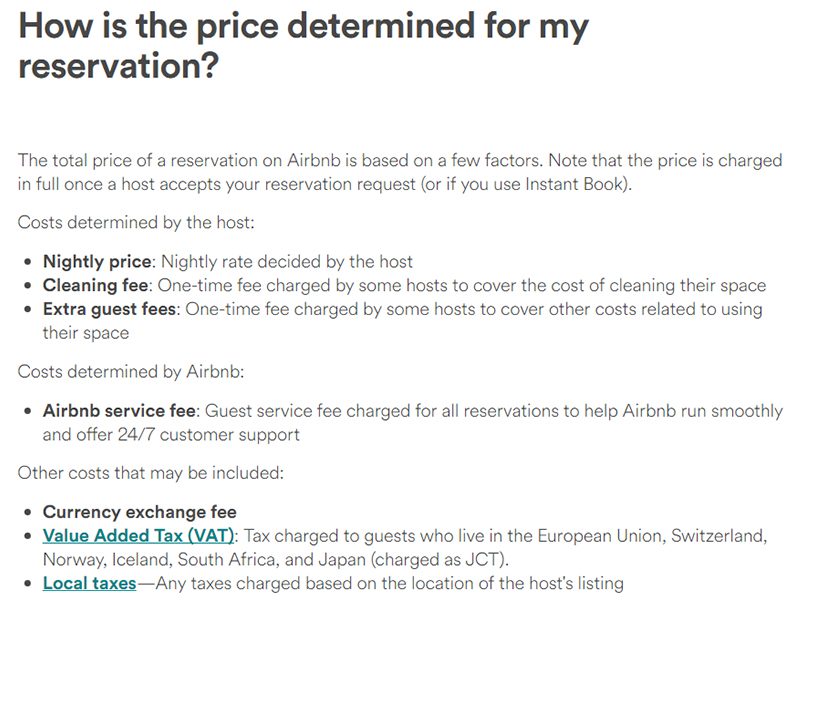This screenshot has width=814, height=702.
Task: Click the word 'reservation?' in the title
Action: tap(118, 66)
